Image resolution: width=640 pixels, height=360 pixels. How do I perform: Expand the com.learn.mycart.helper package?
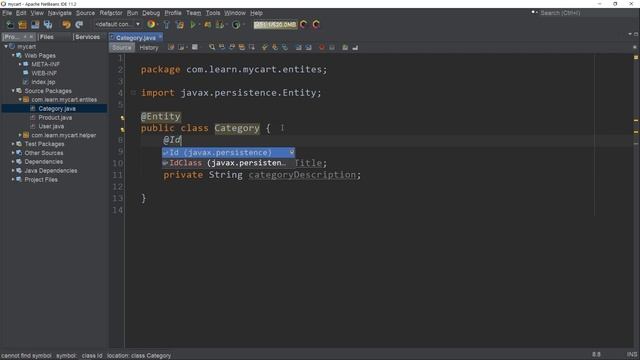[x=20, y=135]
